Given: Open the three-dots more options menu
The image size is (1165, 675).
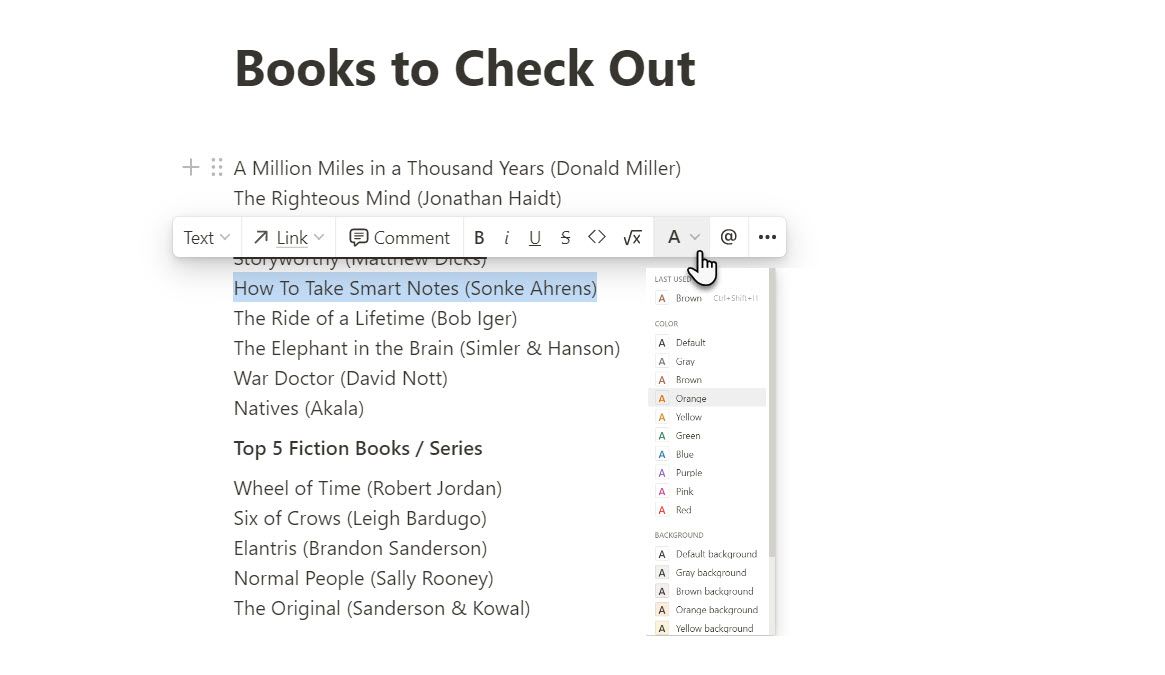Looking at the screenshot, I should 767,238.
